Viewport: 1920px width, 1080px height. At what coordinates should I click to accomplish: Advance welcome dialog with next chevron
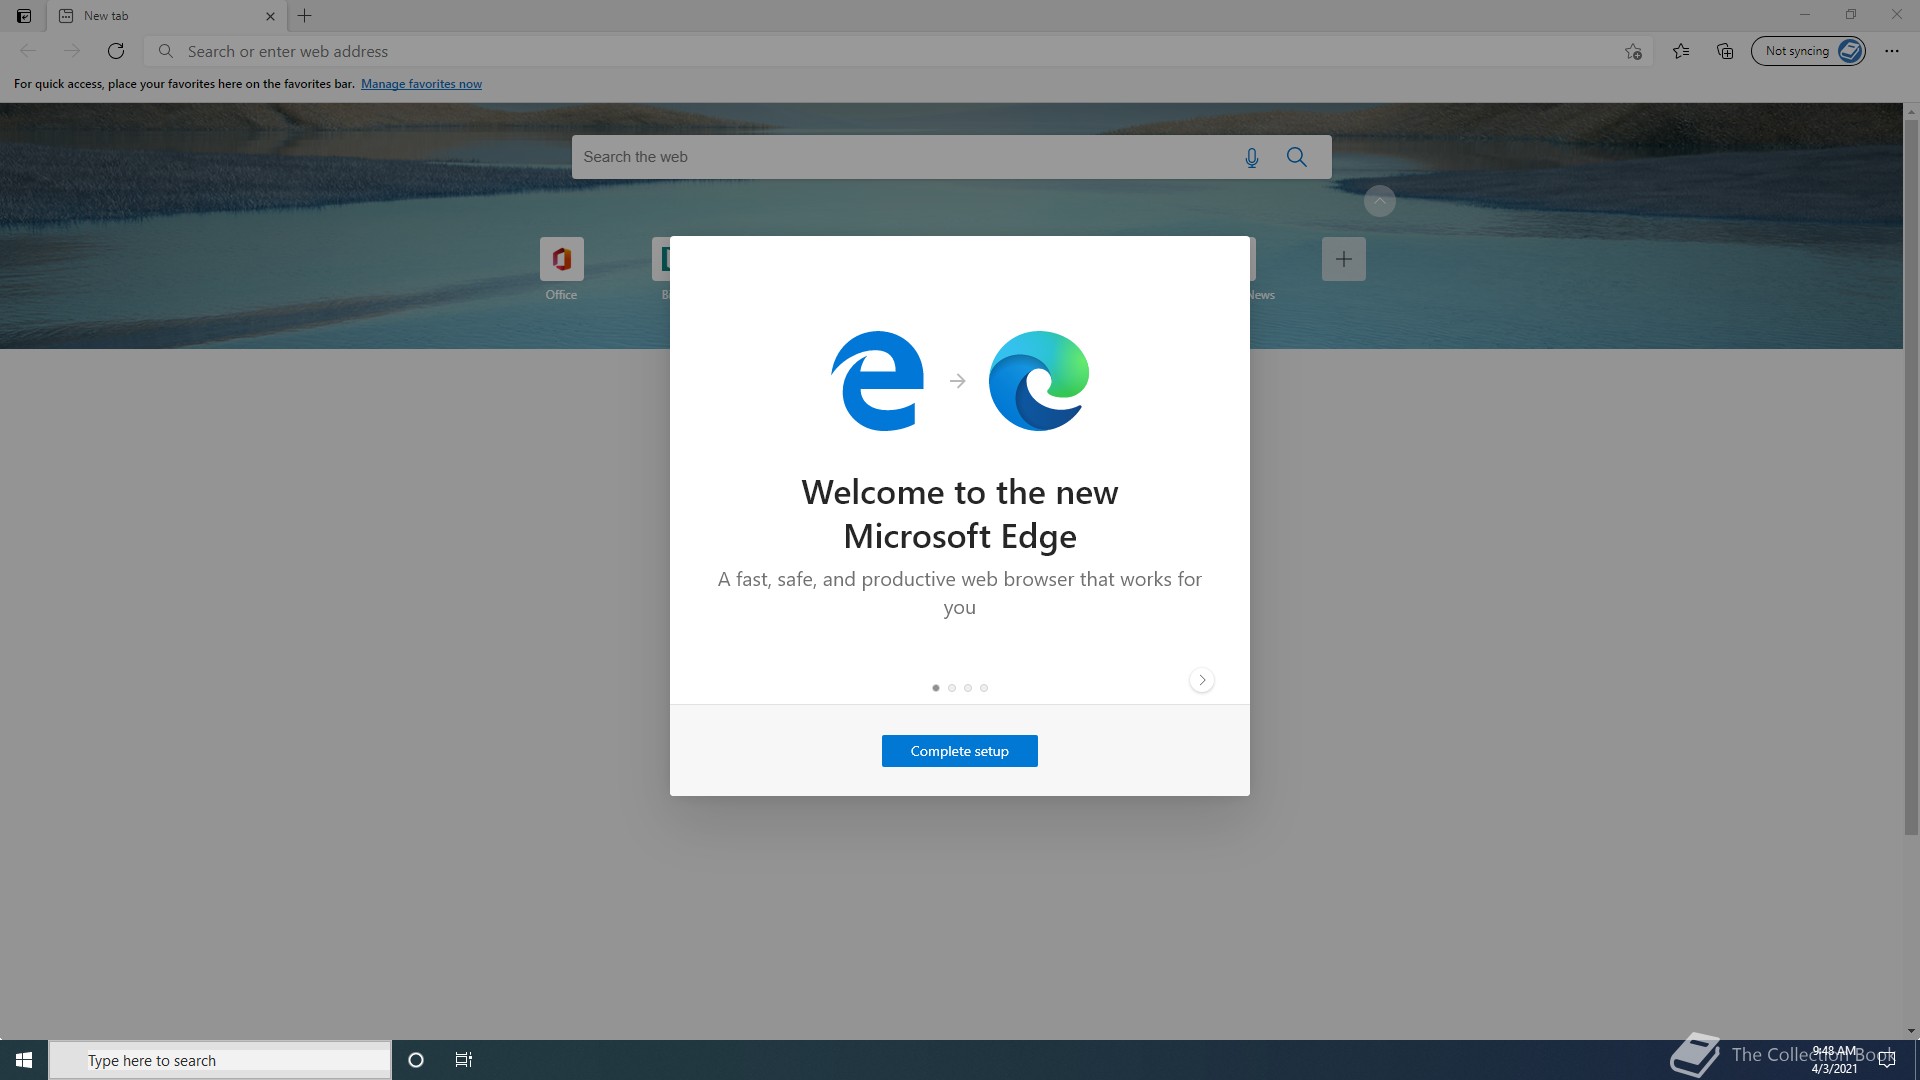(1202, 680)
